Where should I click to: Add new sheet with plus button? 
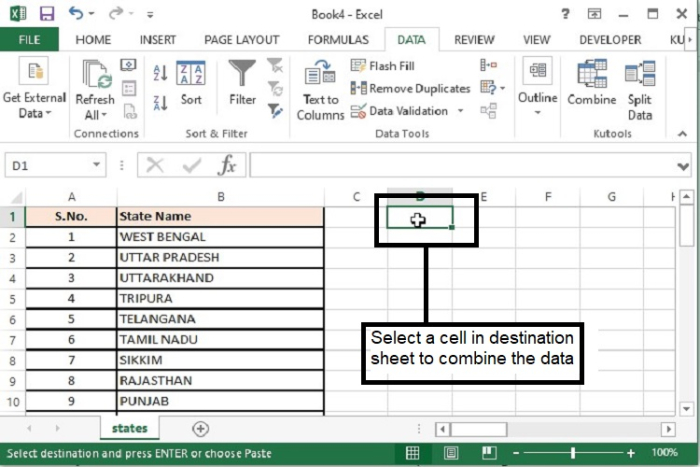coord(200,429)
